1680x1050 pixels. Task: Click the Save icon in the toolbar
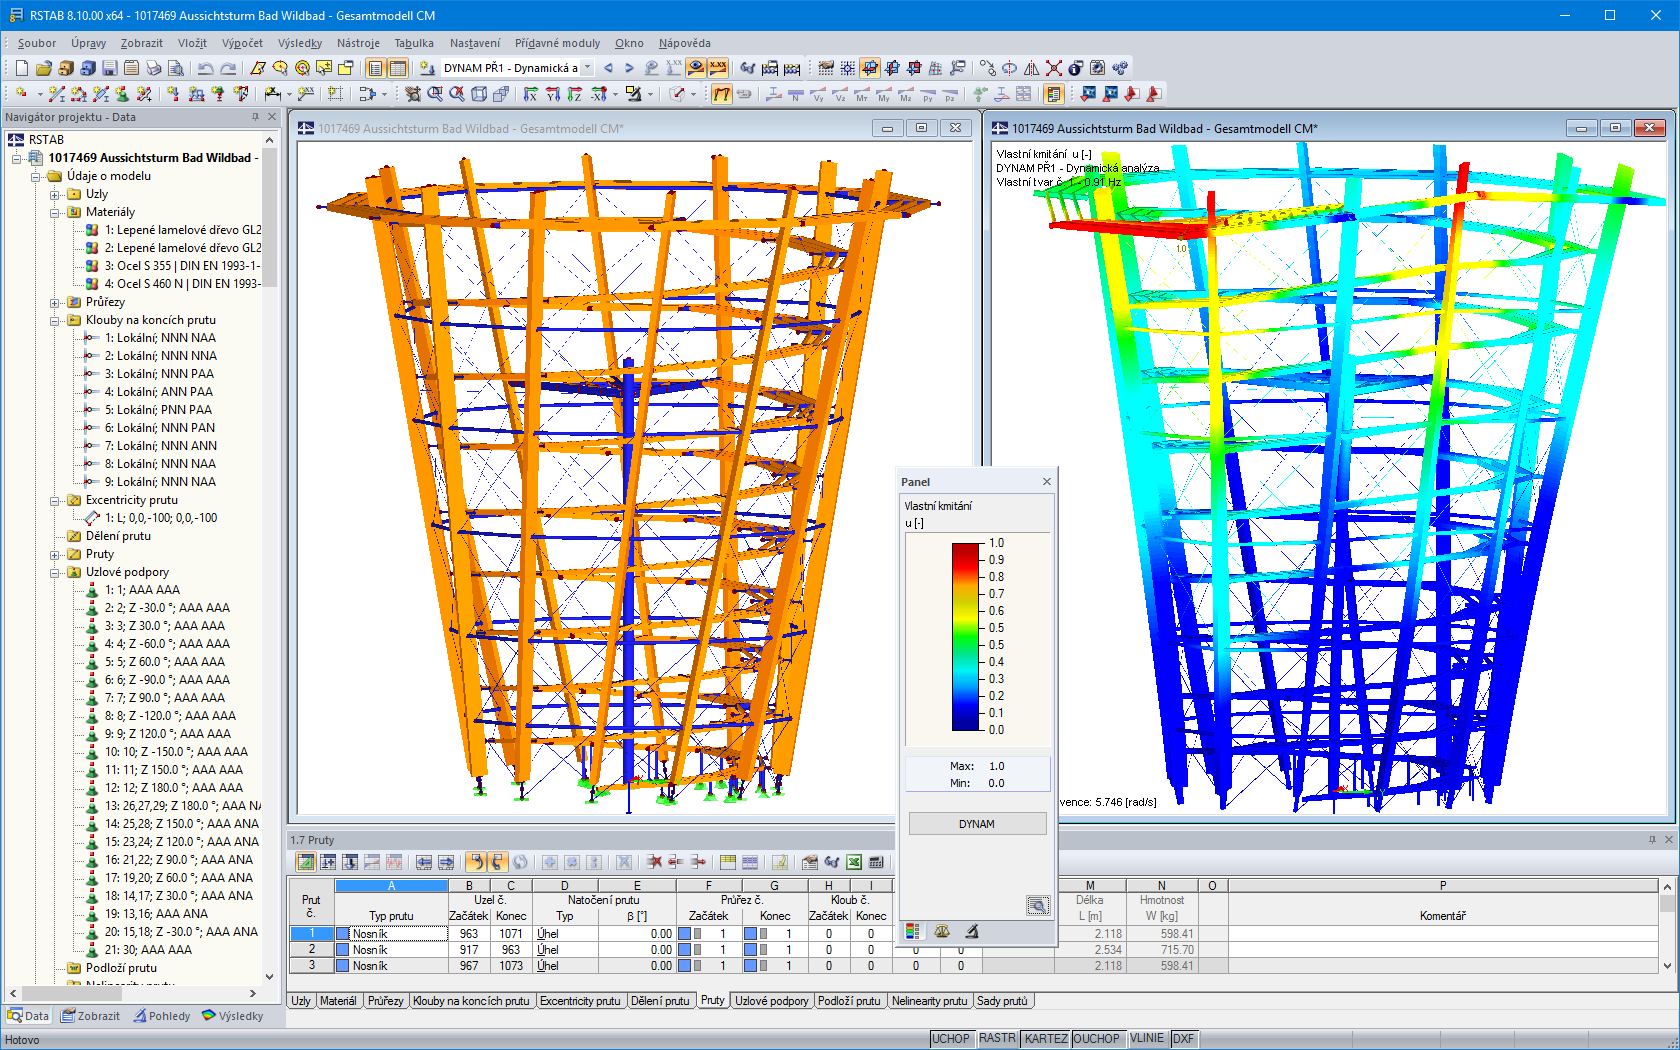point(107,67)
